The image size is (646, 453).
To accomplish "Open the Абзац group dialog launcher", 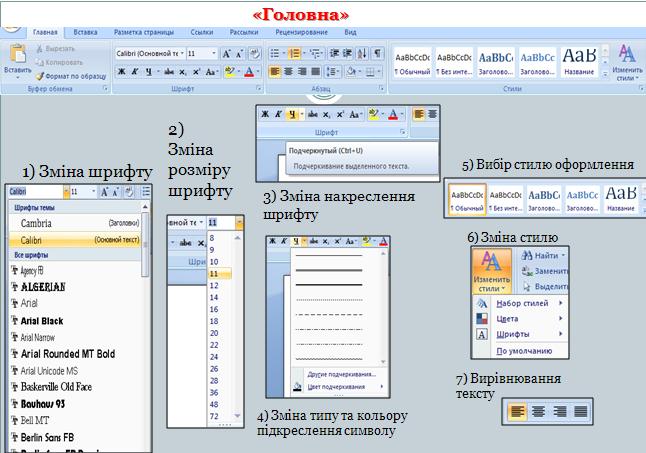I will pyautogui.click(x=382, y=88).
